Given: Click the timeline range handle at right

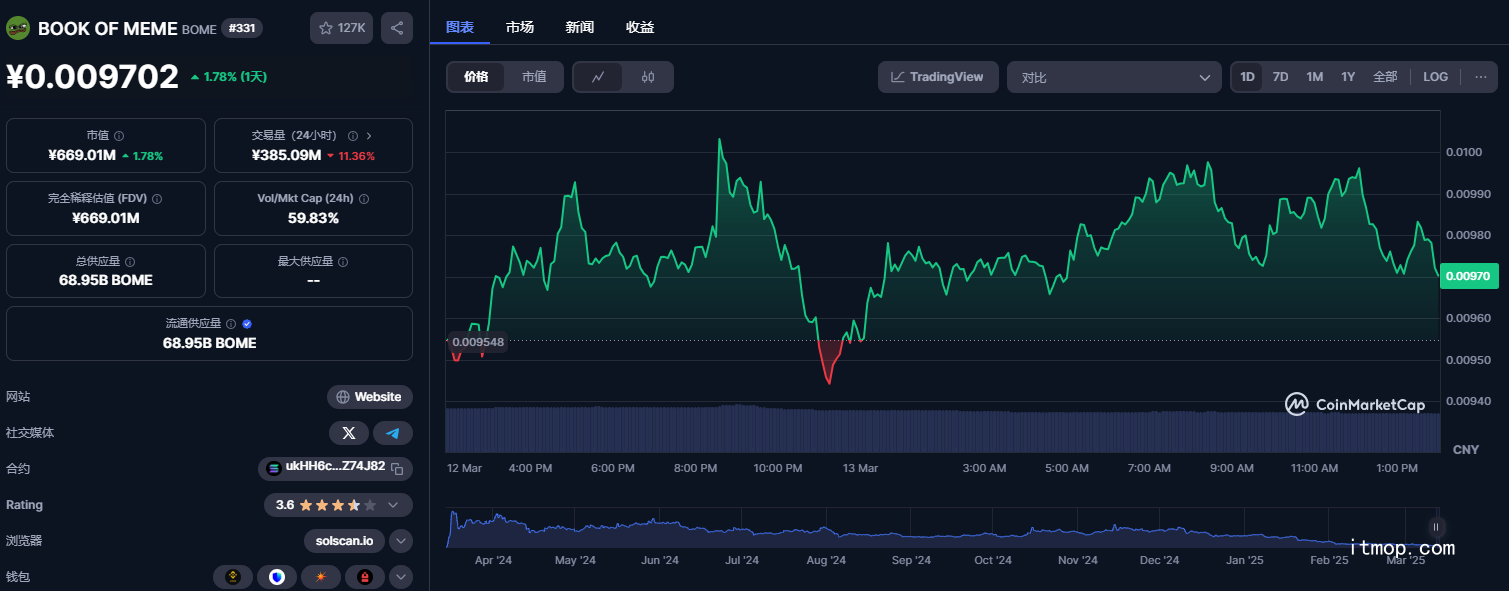Looking at the screenshot, I should click(1436, 527).
